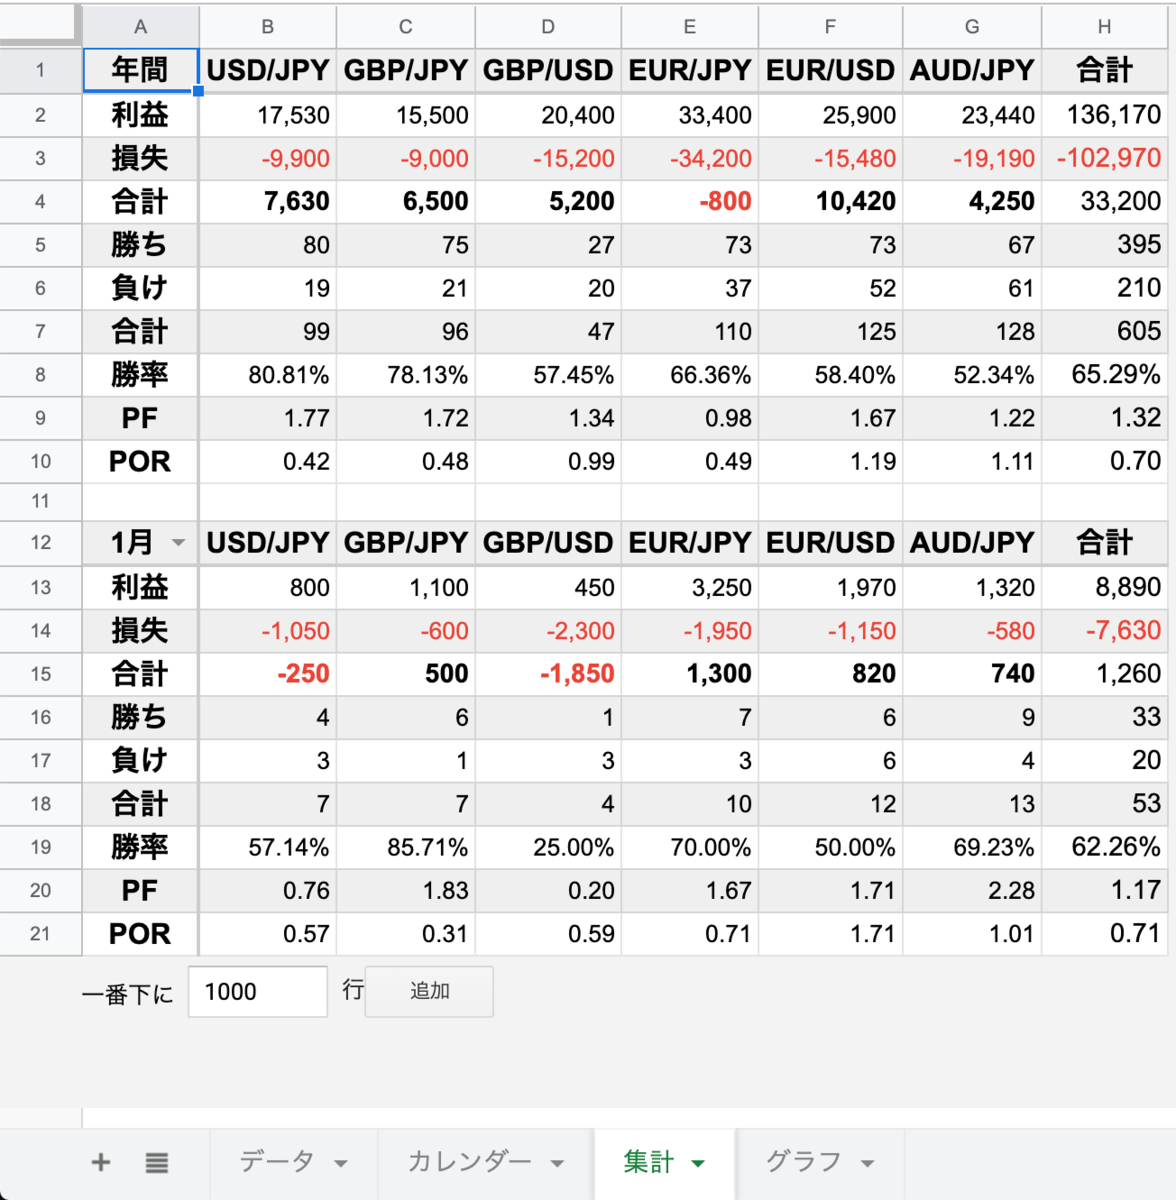Select the cell with value 10,420

pyautogui.click(x=830, y=201)
